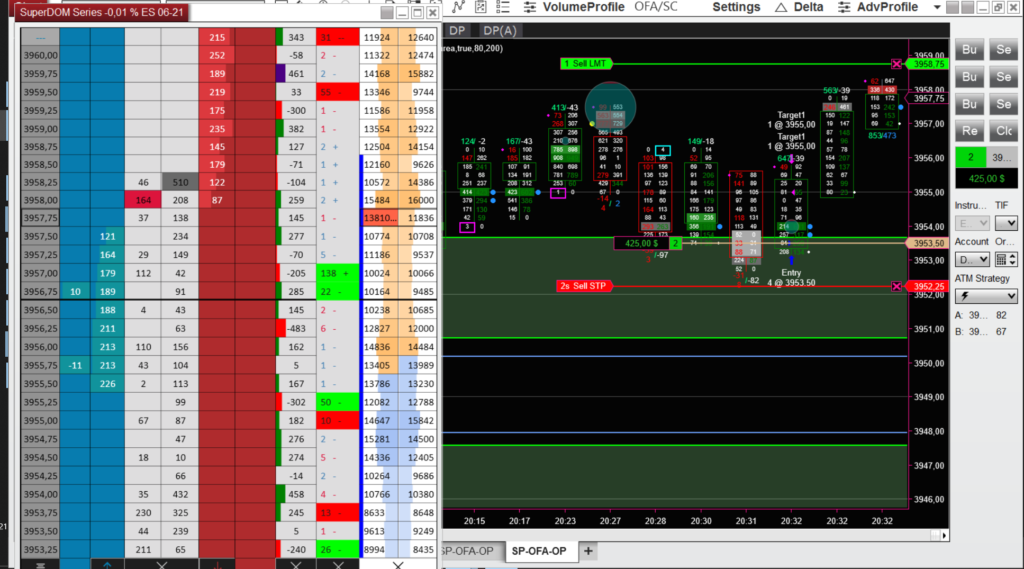This screenshot has width=1024, height=569.
Task: Cancel the Sell LMT order via its X
Action: coord(897,63)
